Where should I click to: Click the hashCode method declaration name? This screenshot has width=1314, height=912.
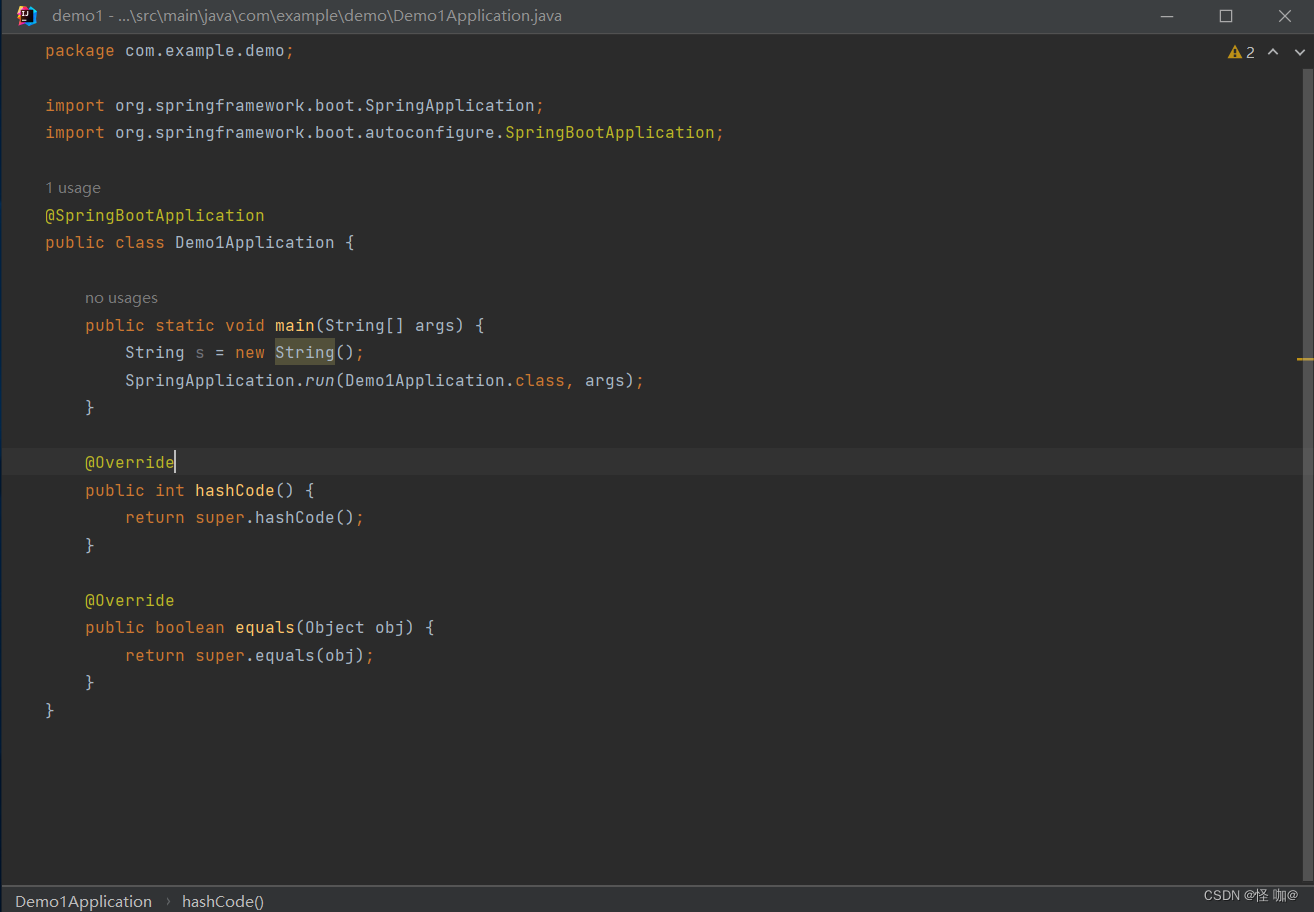tap(235, 490)
